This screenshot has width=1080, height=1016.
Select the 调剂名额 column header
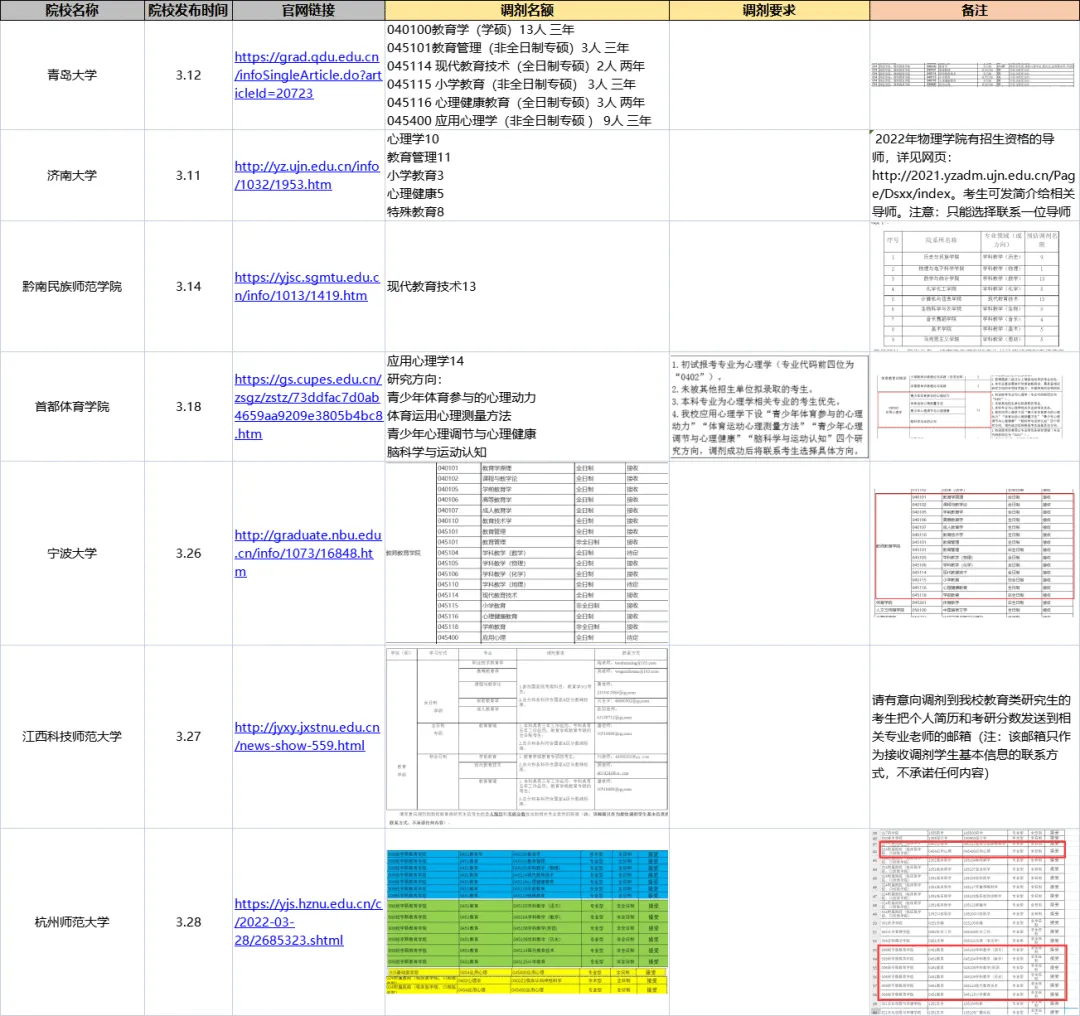pyautogui.click(x=527, y=10)
